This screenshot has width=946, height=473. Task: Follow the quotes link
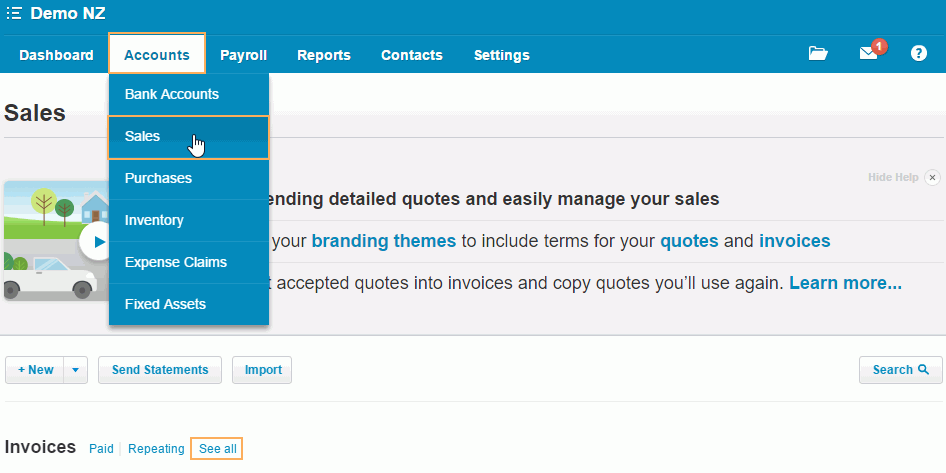click(689, 241)
